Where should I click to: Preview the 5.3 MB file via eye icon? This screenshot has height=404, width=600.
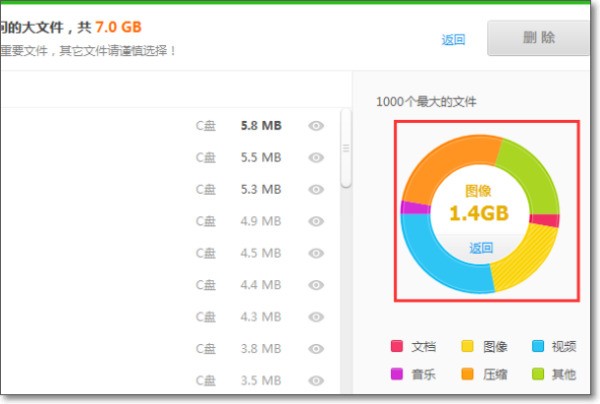point(316,189)
